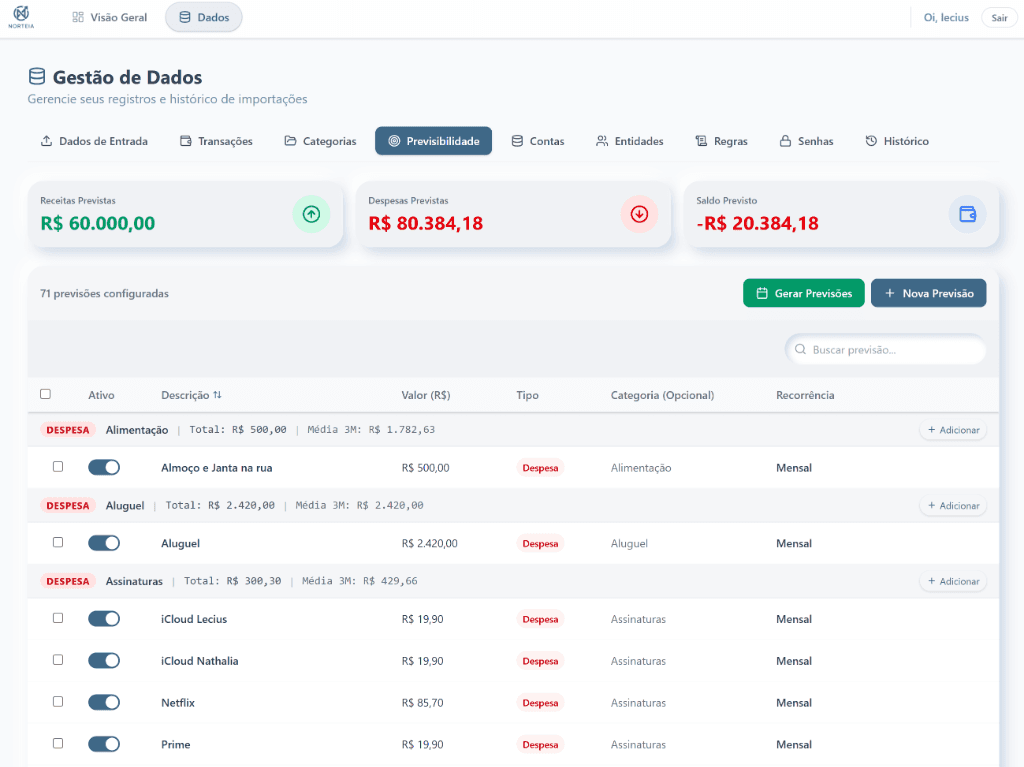The image size is (1024, 767).
Task: Click the Mensal recurrence for Prime
Action: coord(794,745)
